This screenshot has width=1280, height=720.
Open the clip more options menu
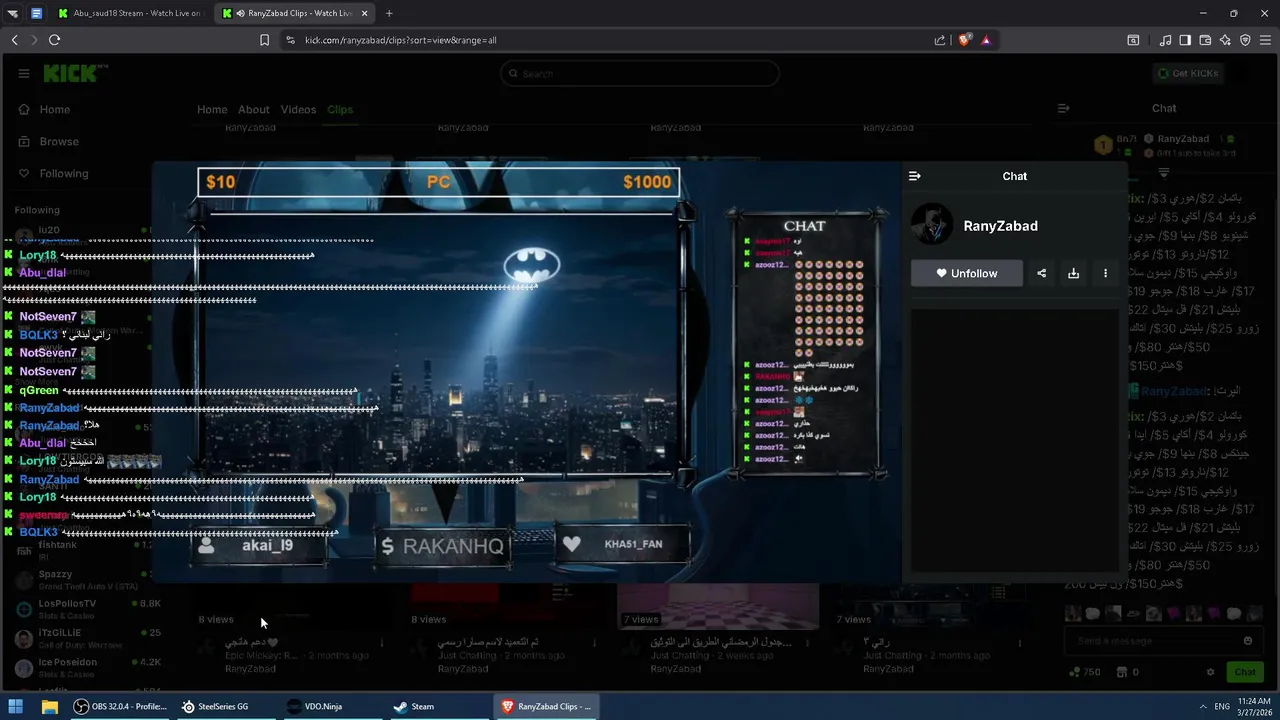[1105, 273]
